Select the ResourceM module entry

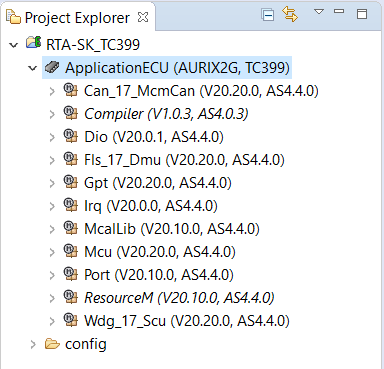click(x=179, y=298)
